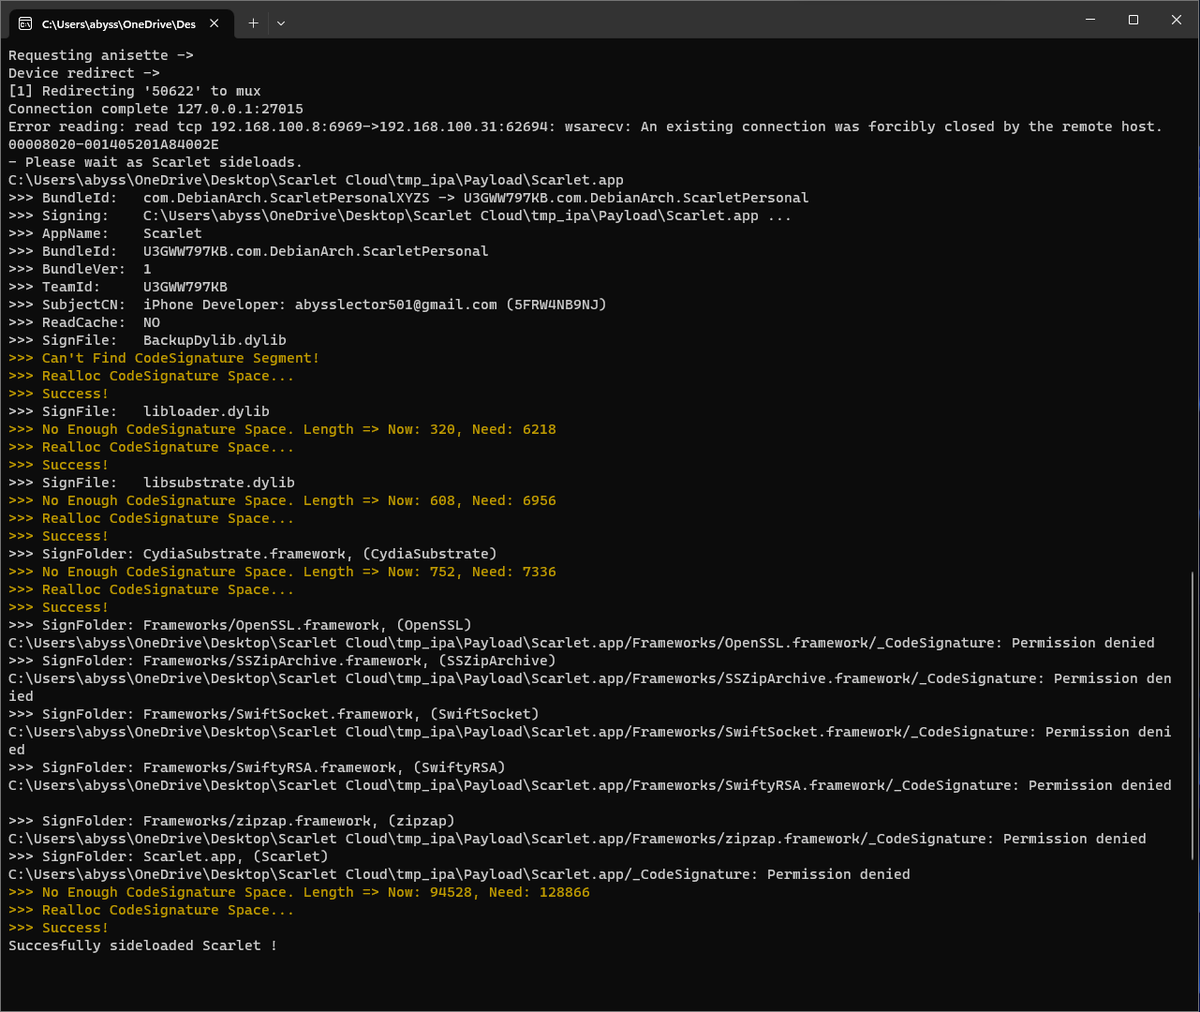Click 'SignFile: libloader.dylib' line
The image size is (1200, 1012).
139,411
